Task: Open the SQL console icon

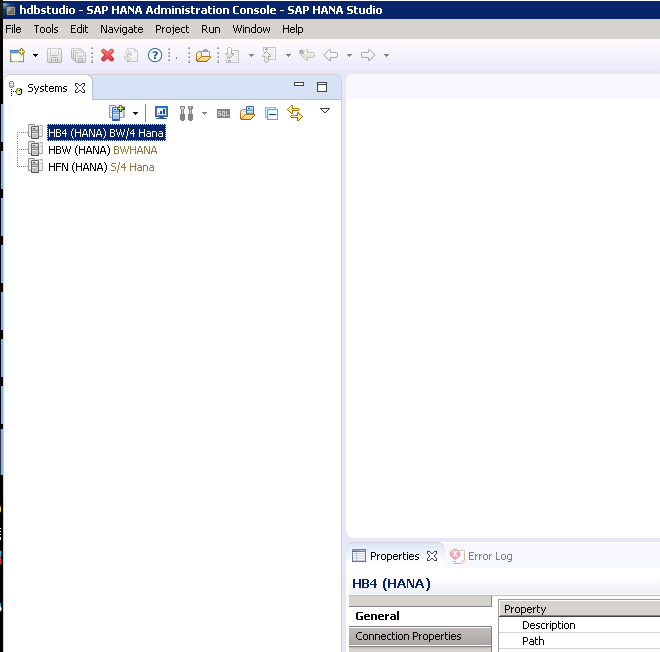Action: coord(223,114)
